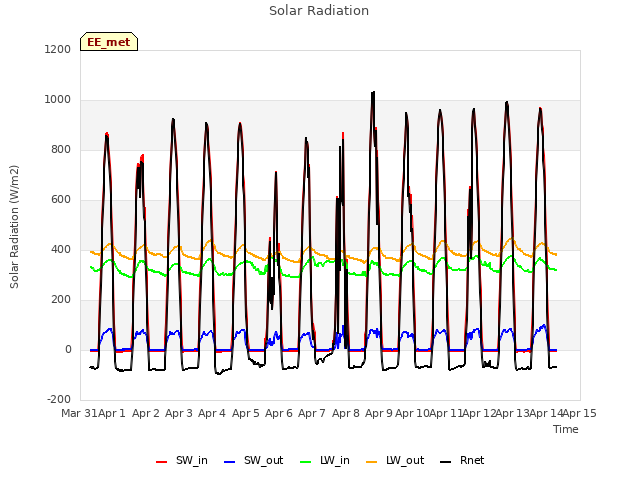
Task: Click the Apr 2 x-axis tick label
Action: tap(146, 413)
